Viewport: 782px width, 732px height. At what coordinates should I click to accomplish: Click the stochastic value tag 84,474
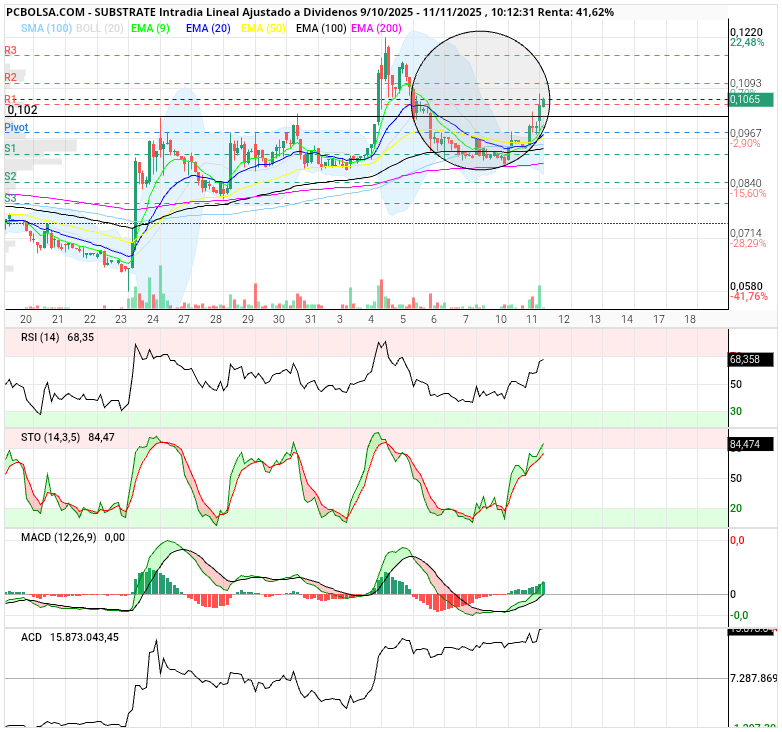click(751, 444)
